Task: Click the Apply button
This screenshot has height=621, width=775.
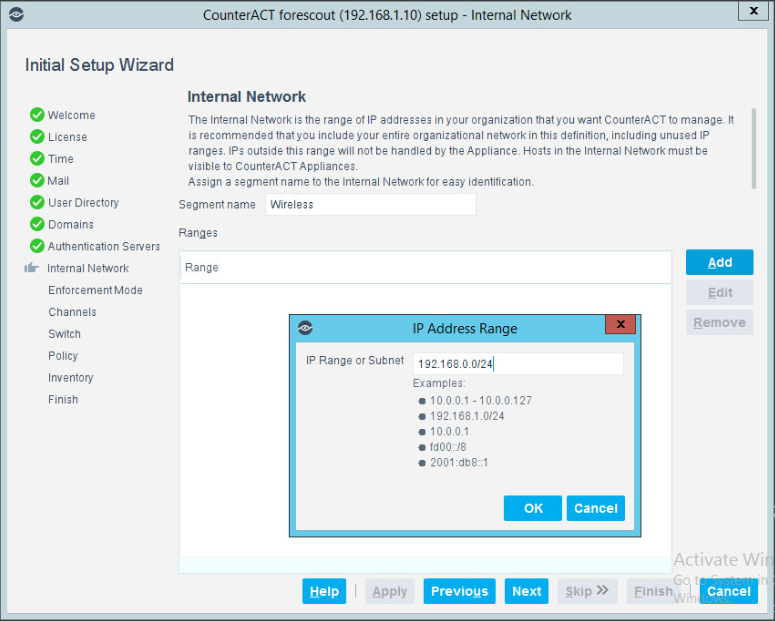Action: coord(389,591)
